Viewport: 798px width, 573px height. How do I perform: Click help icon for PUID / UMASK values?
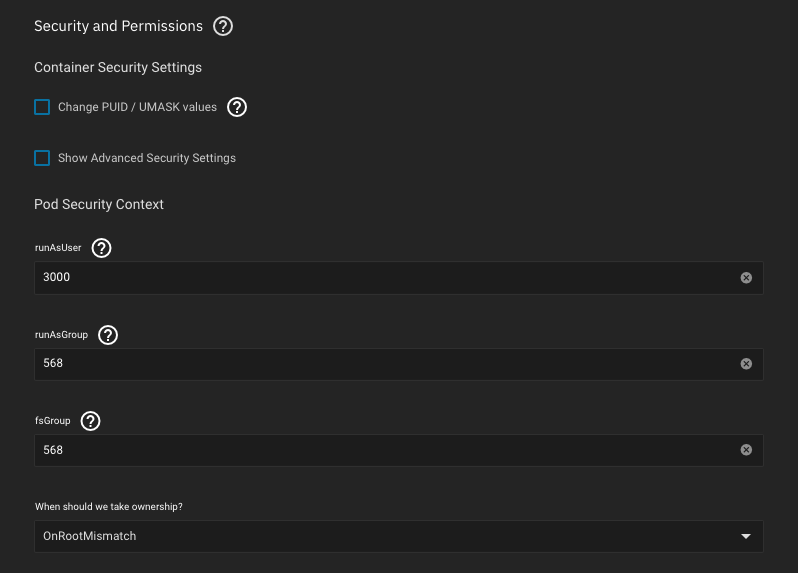[237, 107]
